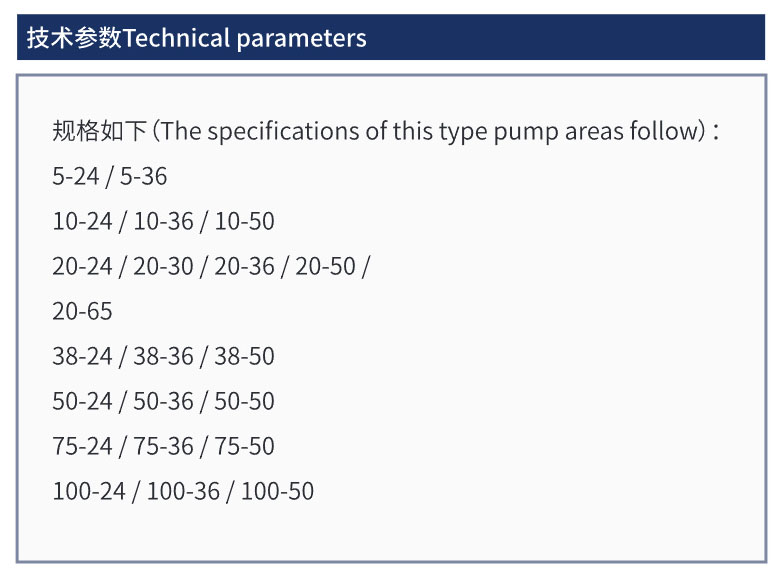Screen dimensions: 782x580
Task: Choose the 20-50 model
Action: (325, 267)
